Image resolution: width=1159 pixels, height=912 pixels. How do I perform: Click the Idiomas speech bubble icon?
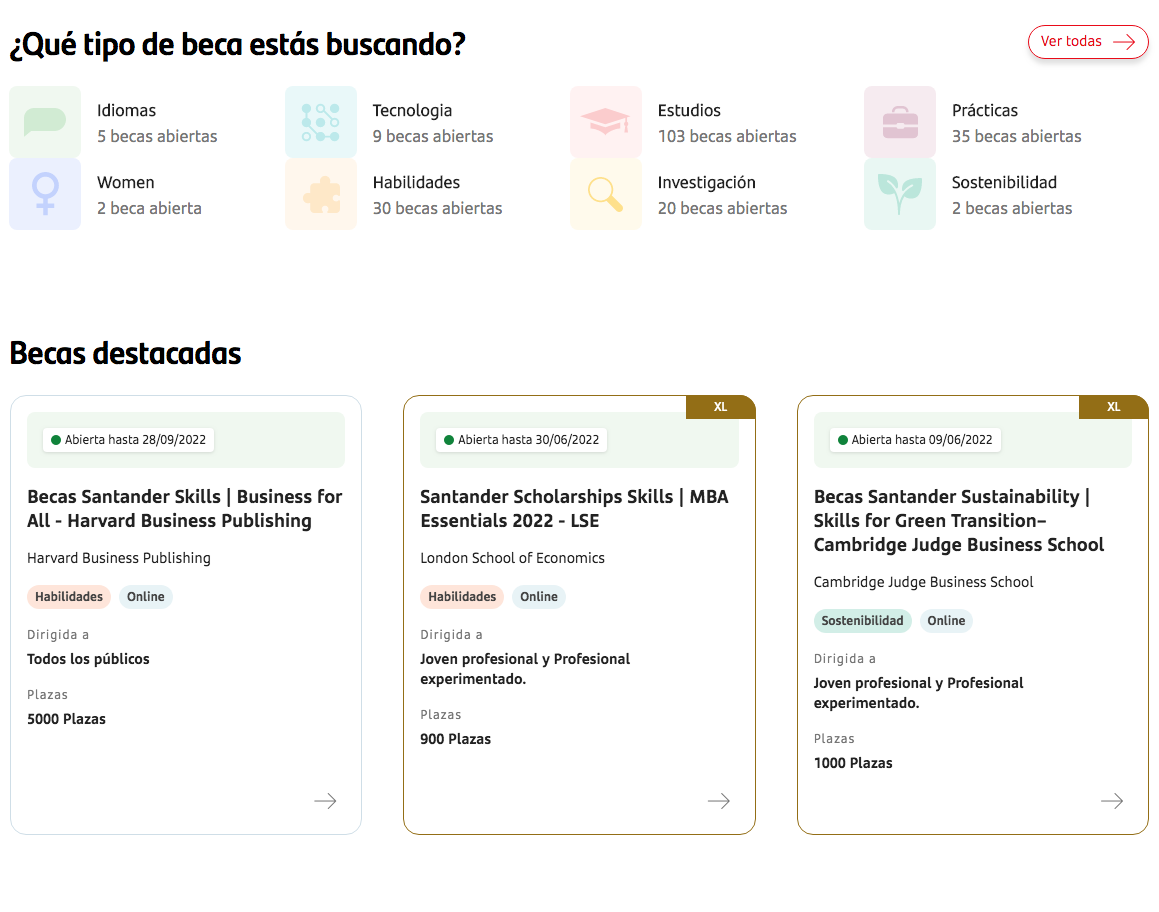[x=45, y=122]
